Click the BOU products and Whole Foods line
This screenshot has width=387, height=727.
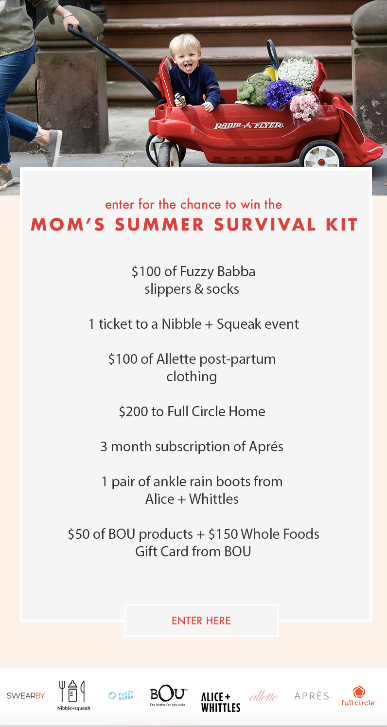pyautogui.click(x=193, y=542)
